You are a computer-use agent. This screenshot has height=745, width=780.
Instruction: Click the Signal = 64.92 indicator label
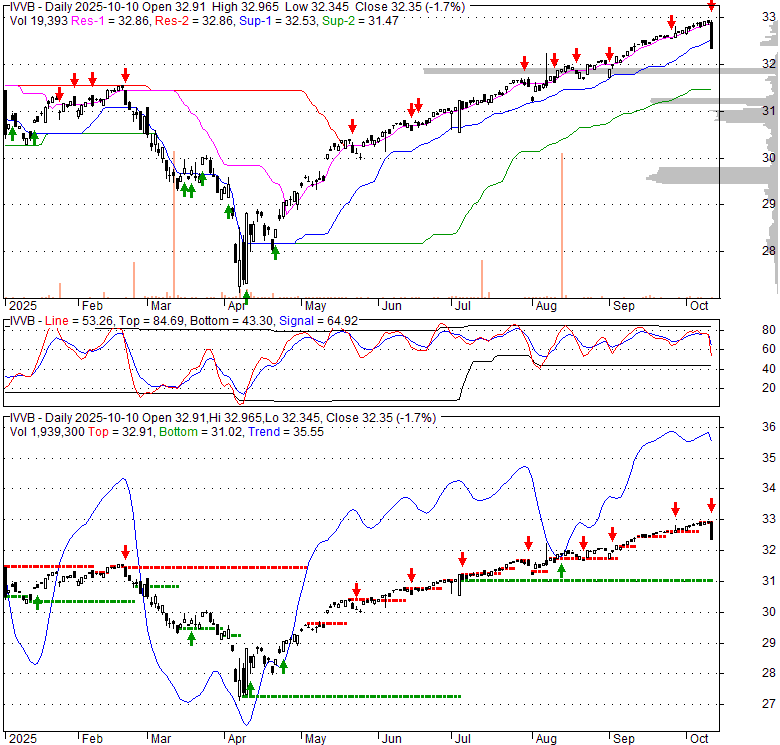click(x=323, y=321)
